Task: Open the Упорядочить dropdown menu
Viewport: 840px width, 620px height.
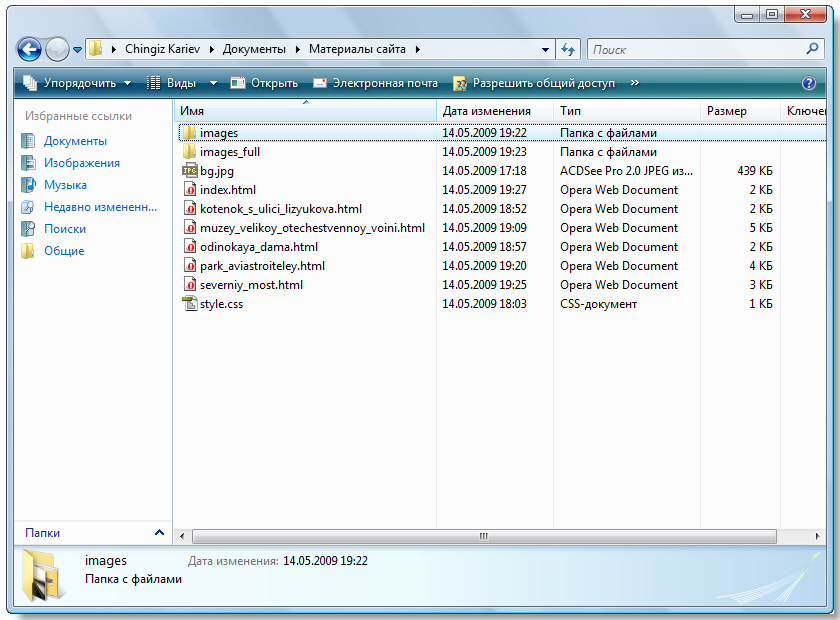Action: pyautogui.click(x=77, y=83)
